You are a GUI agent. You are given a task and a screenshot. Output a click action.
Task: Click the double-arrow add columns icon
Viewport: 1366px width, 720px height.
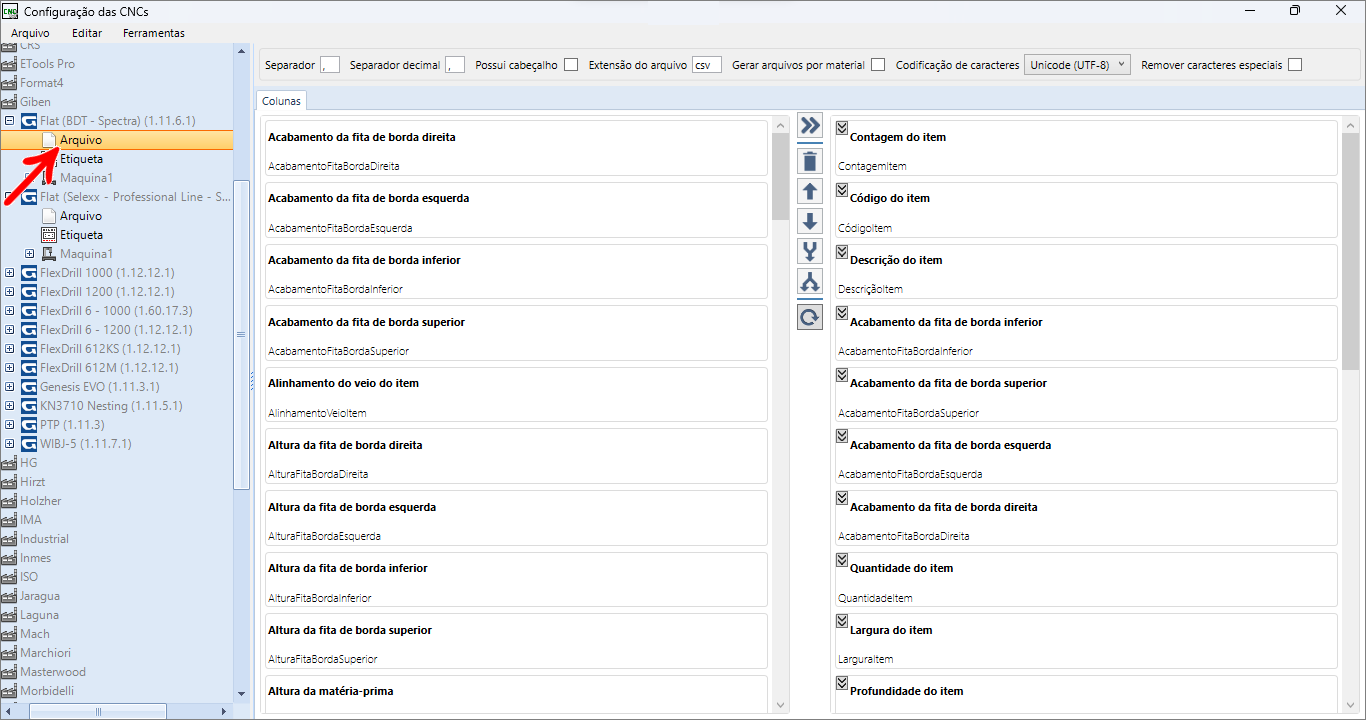coord(810,126)
